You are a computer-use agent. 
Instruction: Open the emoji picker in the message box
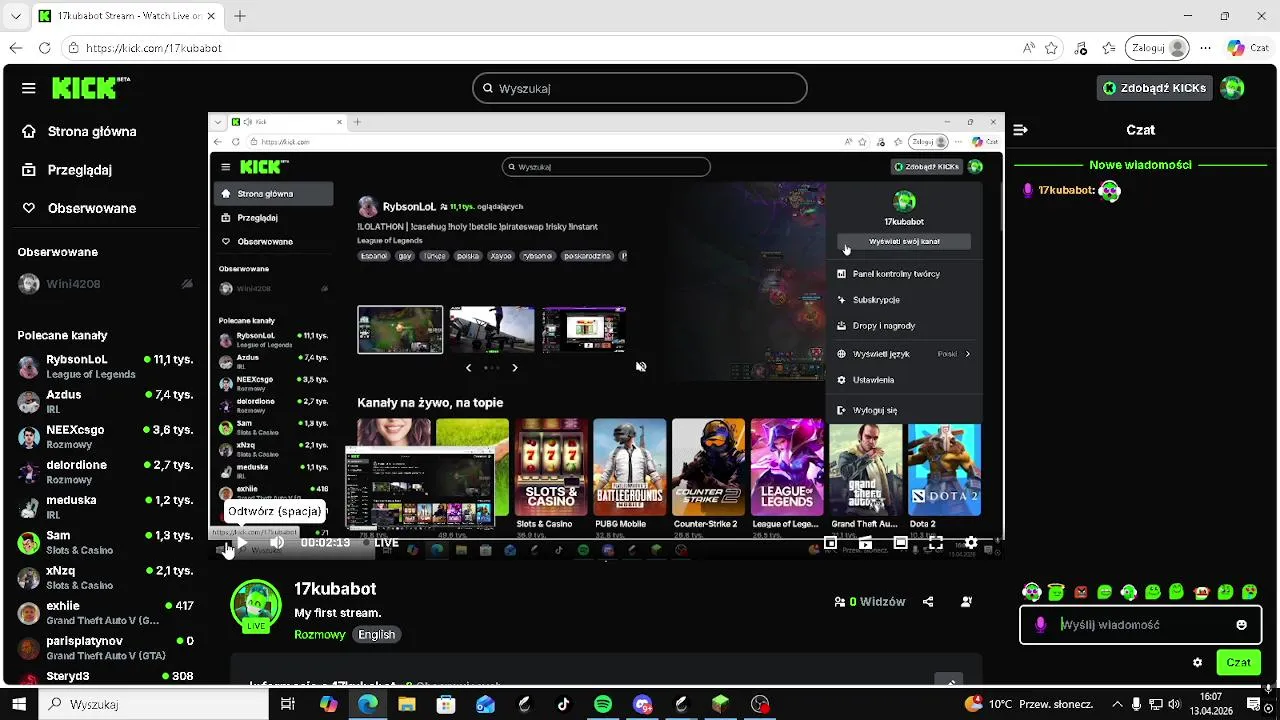click(x=1241, y=625)
